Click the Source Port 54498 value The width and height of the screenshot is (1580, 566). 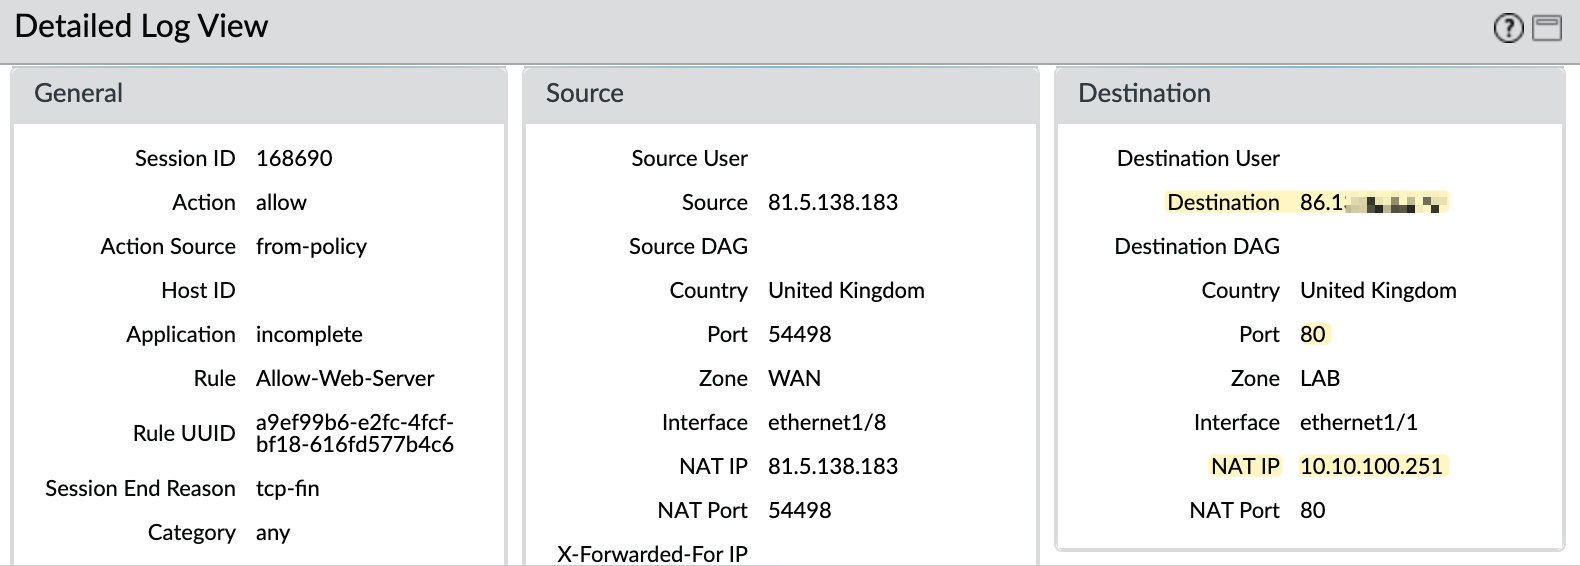pyautogui.click(x=800, y=334)
